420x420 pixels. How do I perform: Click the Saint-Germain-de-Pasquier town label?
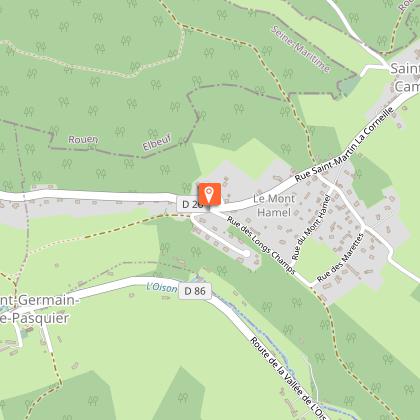pos(37,309)
